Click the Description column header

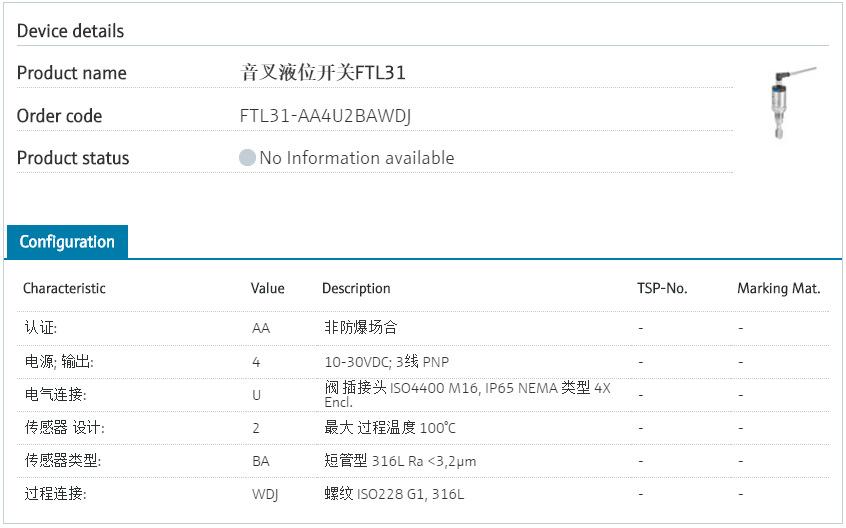[x=356, y=288]
